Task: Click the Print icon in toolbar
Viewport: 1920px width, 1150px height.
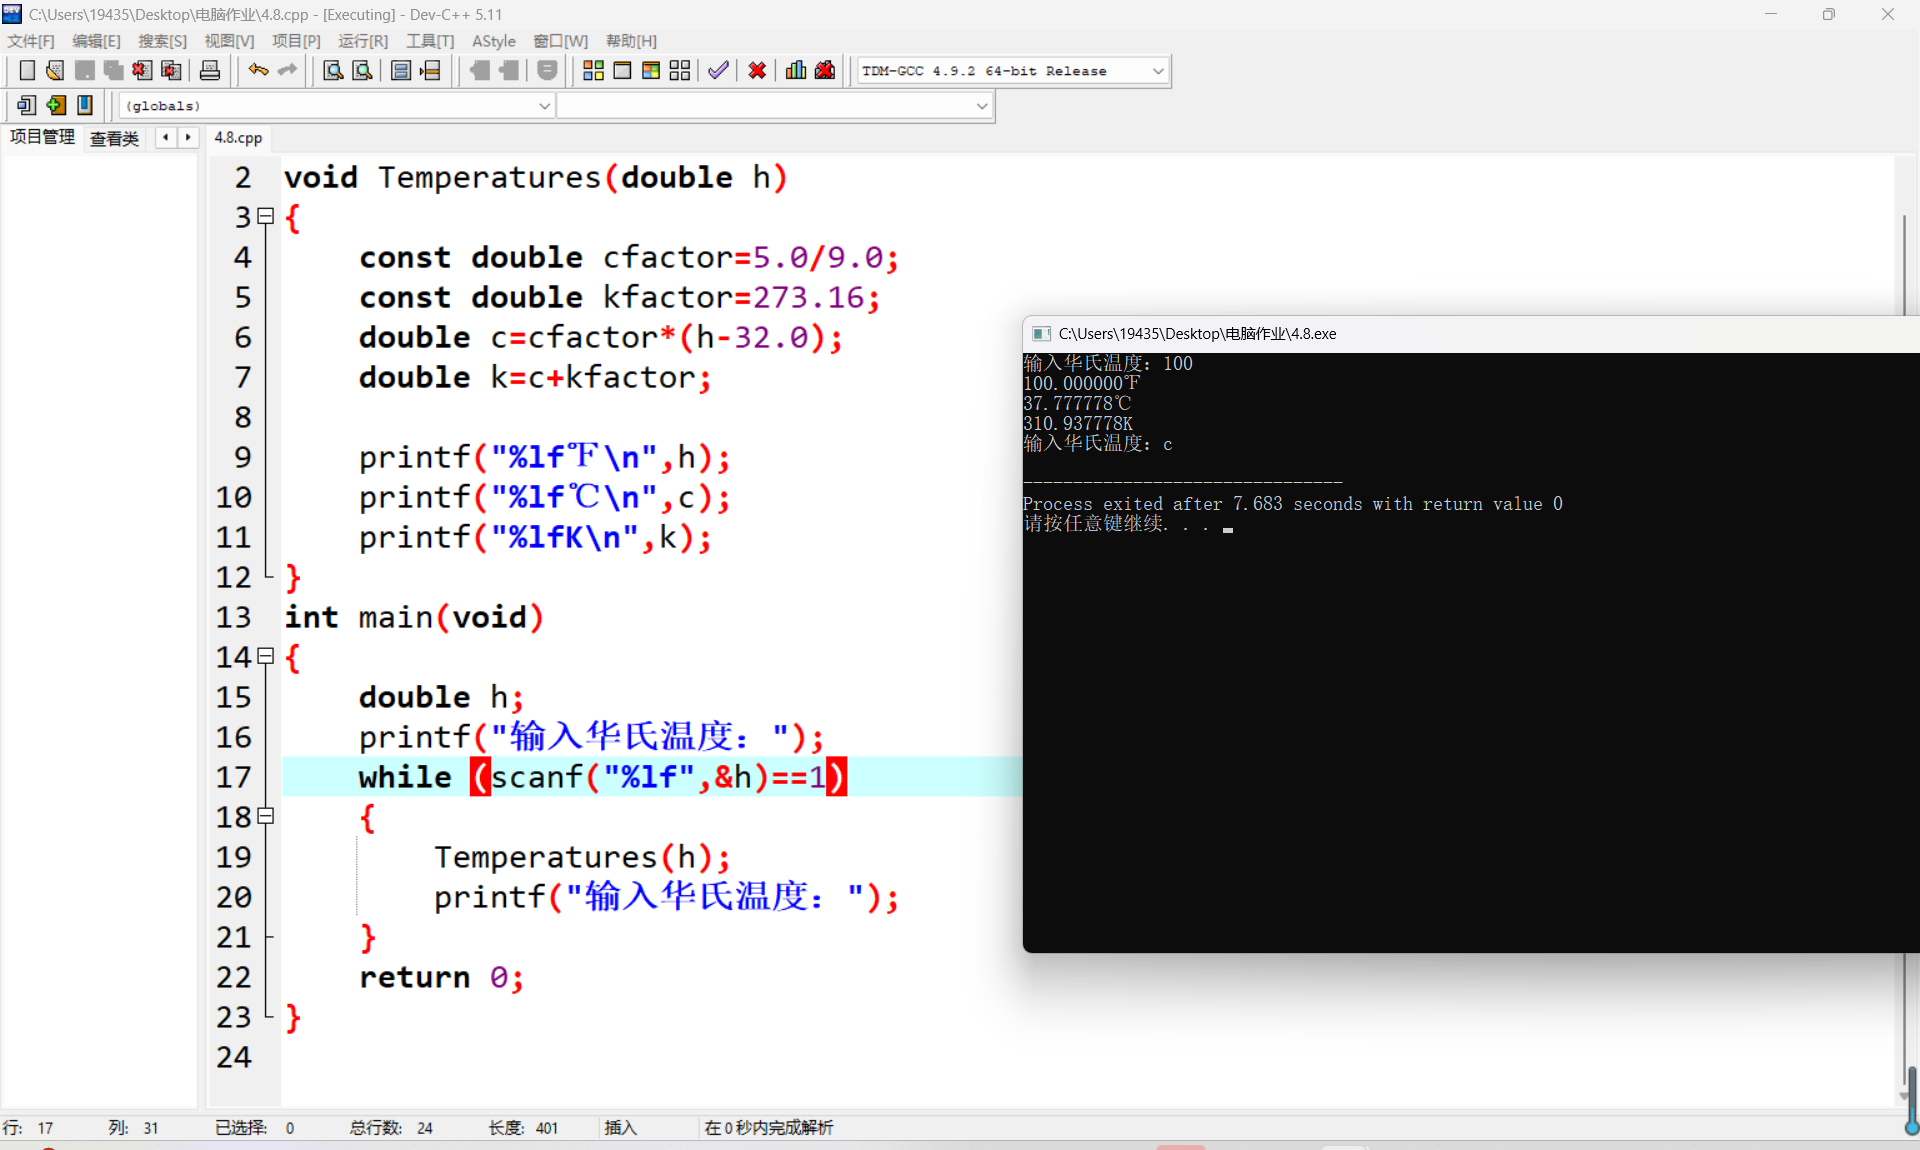Action: tap(210, 70)
